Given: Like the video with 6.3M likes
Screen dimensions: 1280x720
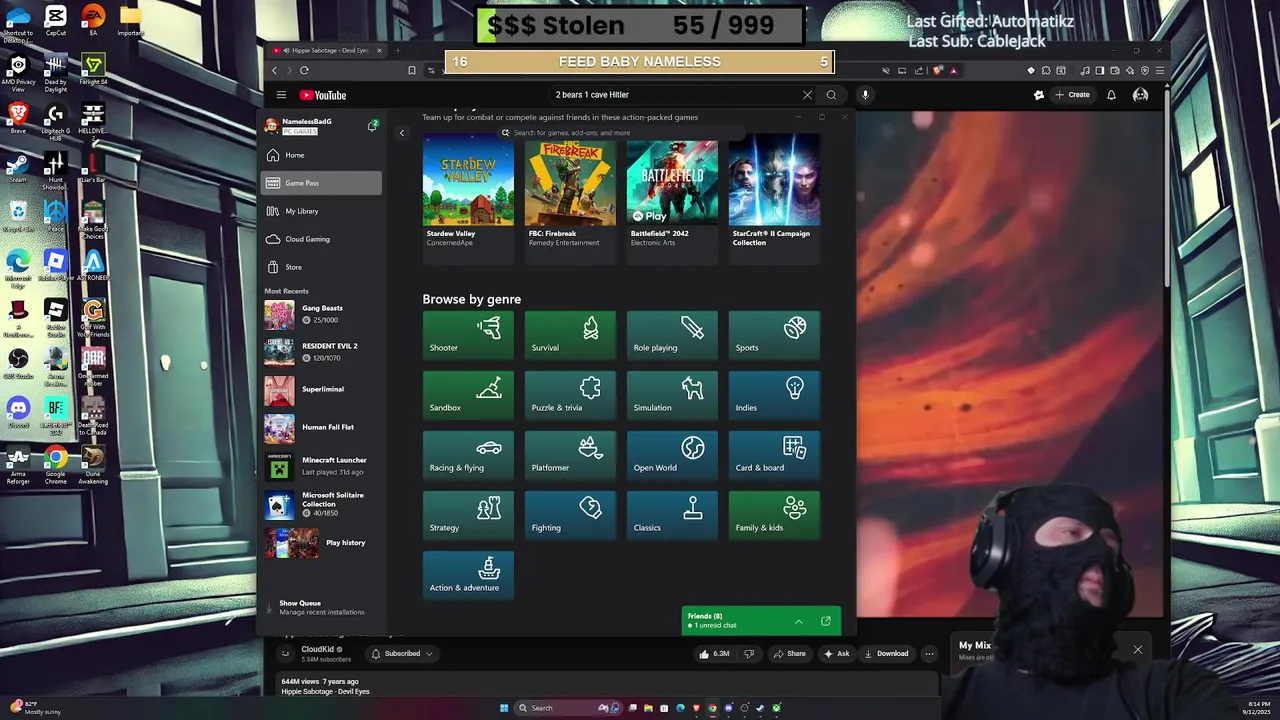Looking at the screenshot, I should 714,654.
